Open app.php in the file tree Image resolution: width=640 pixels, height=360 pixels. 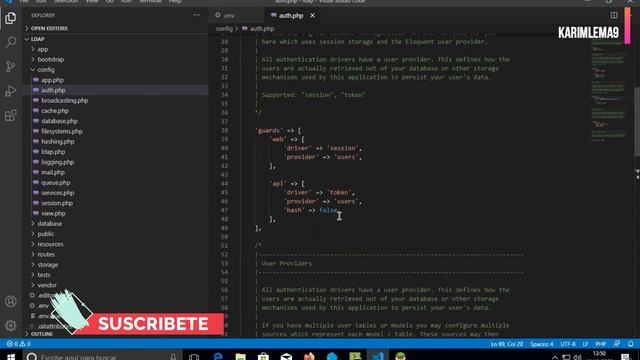52,80
